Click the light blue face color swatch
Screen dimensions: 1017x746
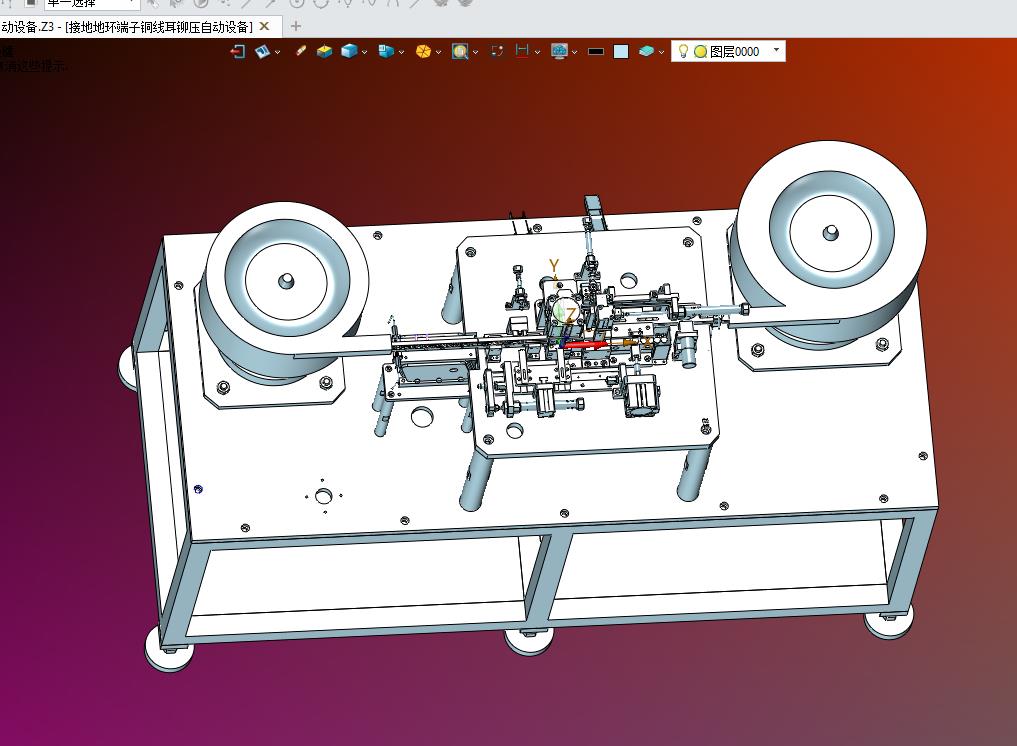621,52
